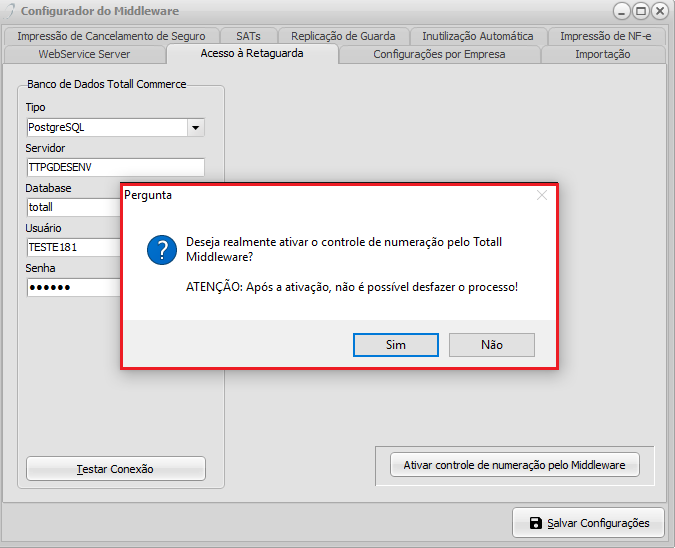This screenshot has width=675, height=548.
Task: Click the Senha password field
Action: pos(73,287)
